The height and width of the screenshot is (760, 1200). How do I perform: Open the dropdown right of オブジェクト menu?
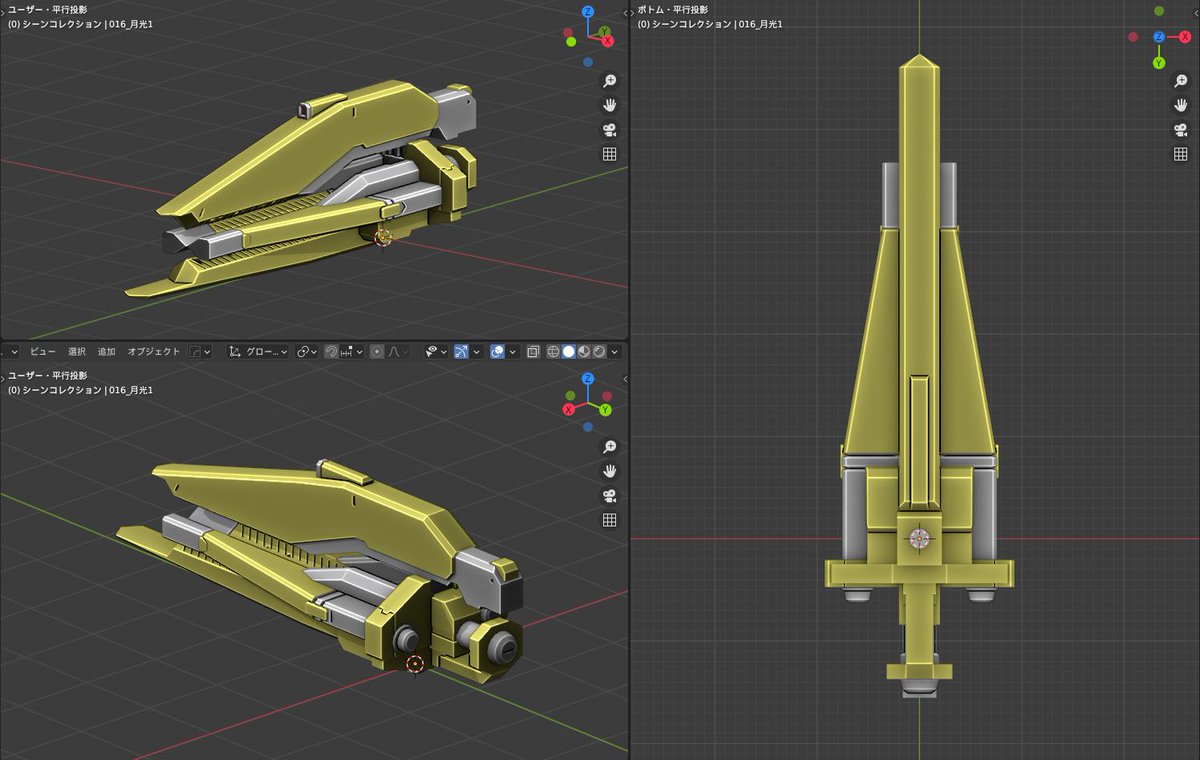(x=200, y=352)
